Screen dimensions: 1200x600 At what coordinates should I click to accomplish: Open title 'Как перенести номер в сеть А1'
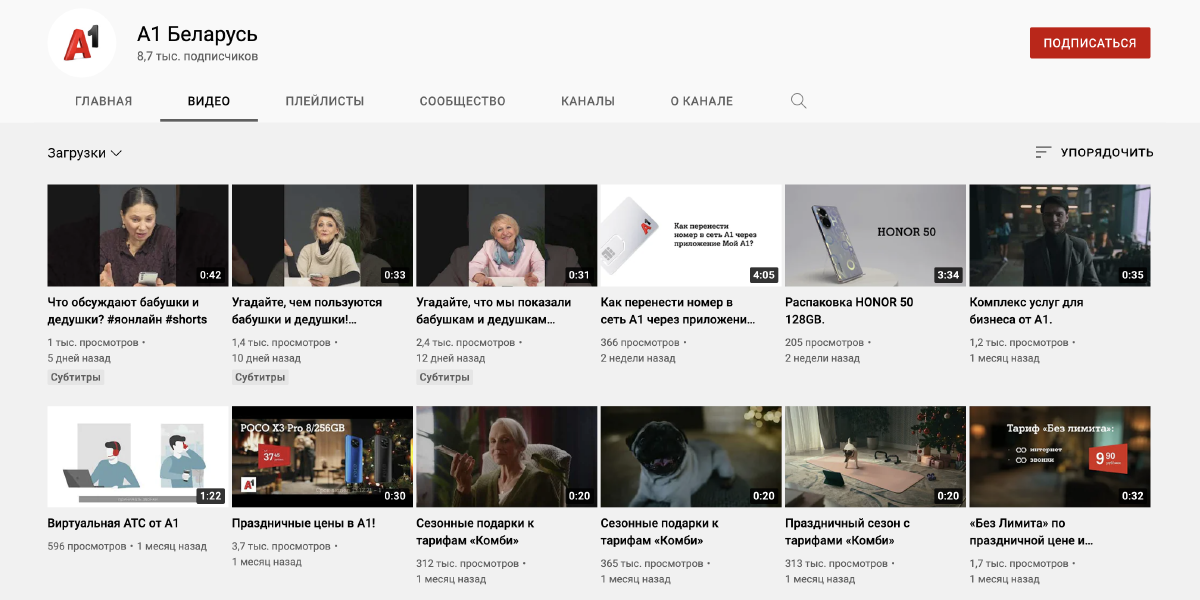pos(678,311)
